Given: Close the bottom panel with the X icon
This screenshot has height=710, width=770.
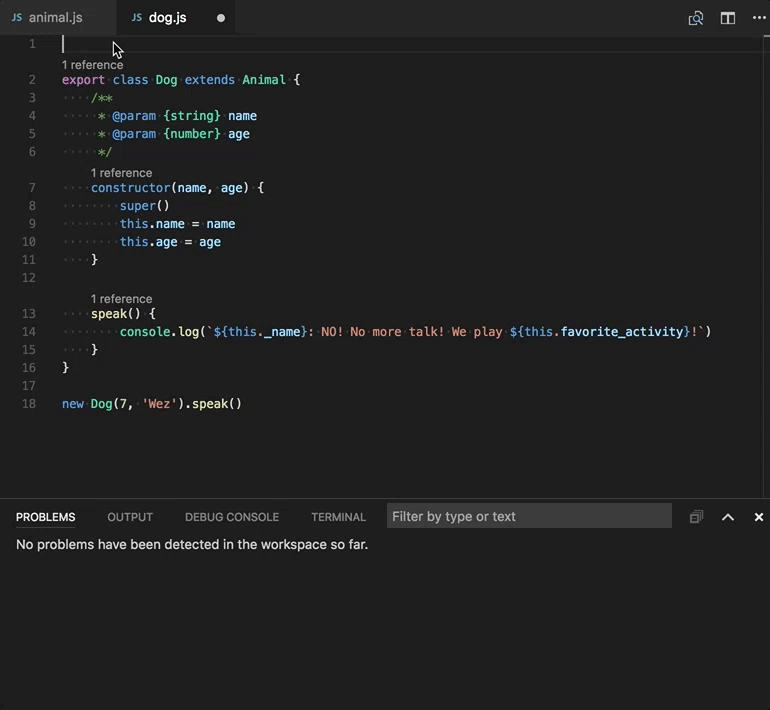Looking at the screenshot, I should coord(759,517).
